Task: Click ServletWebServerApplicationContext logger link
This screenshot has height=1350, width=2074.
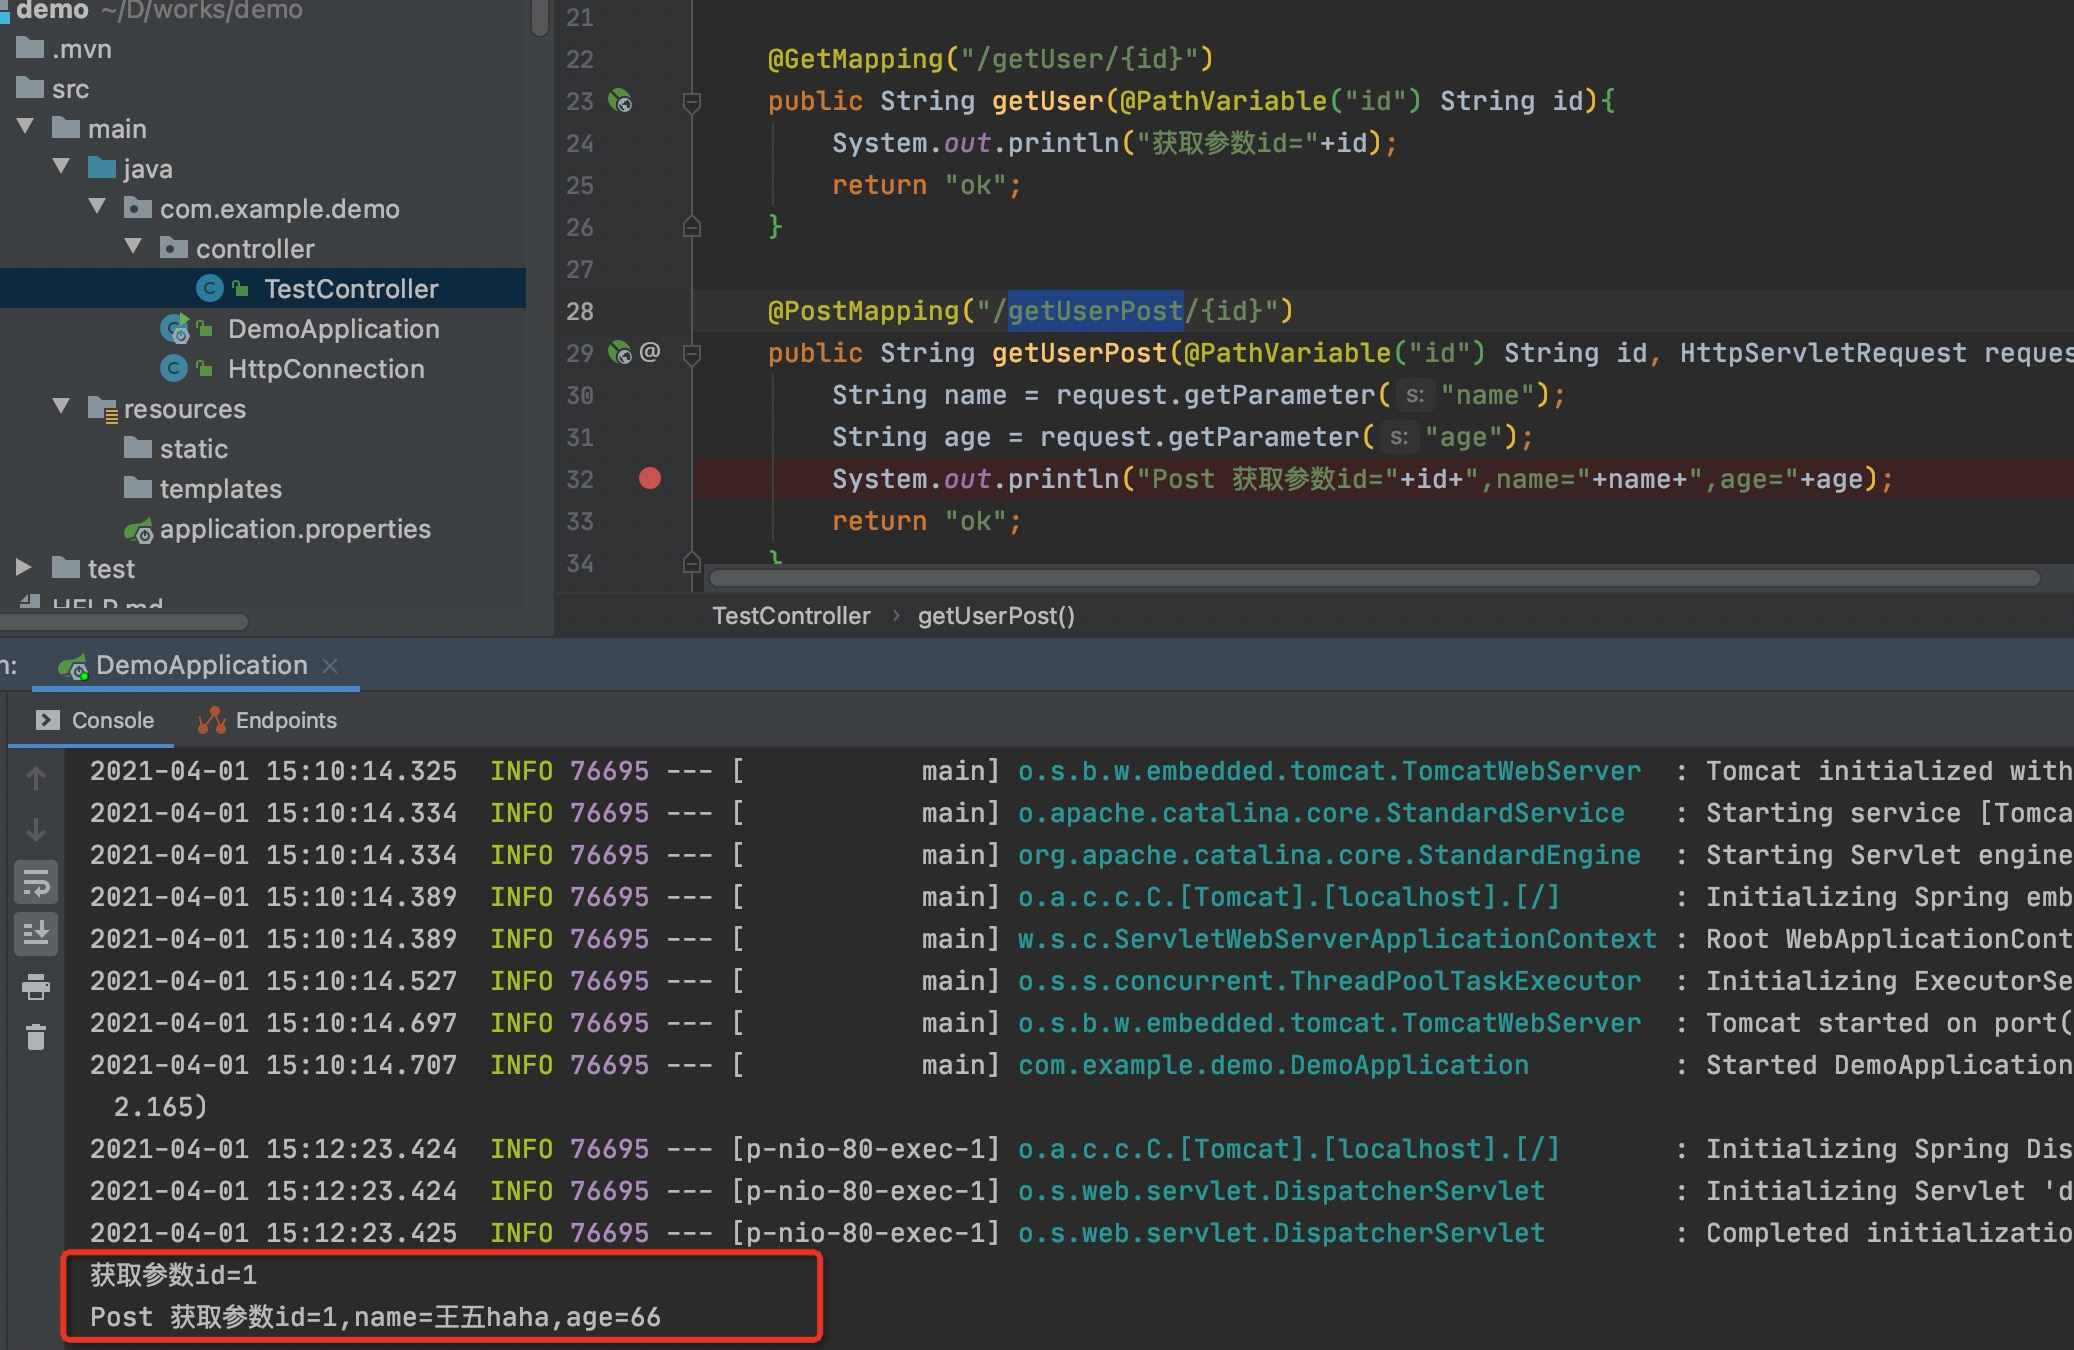Action: point(1337,939)
